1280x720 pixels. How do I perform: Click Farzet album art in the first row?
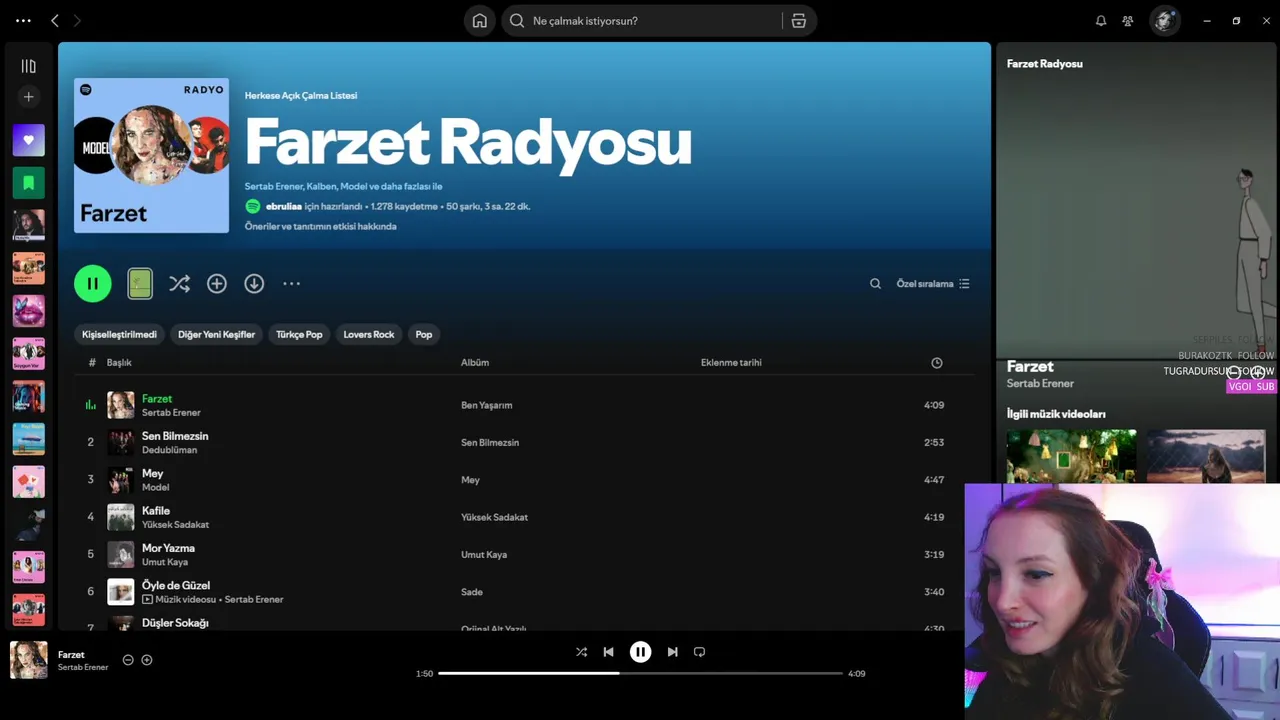pos(121,405)
